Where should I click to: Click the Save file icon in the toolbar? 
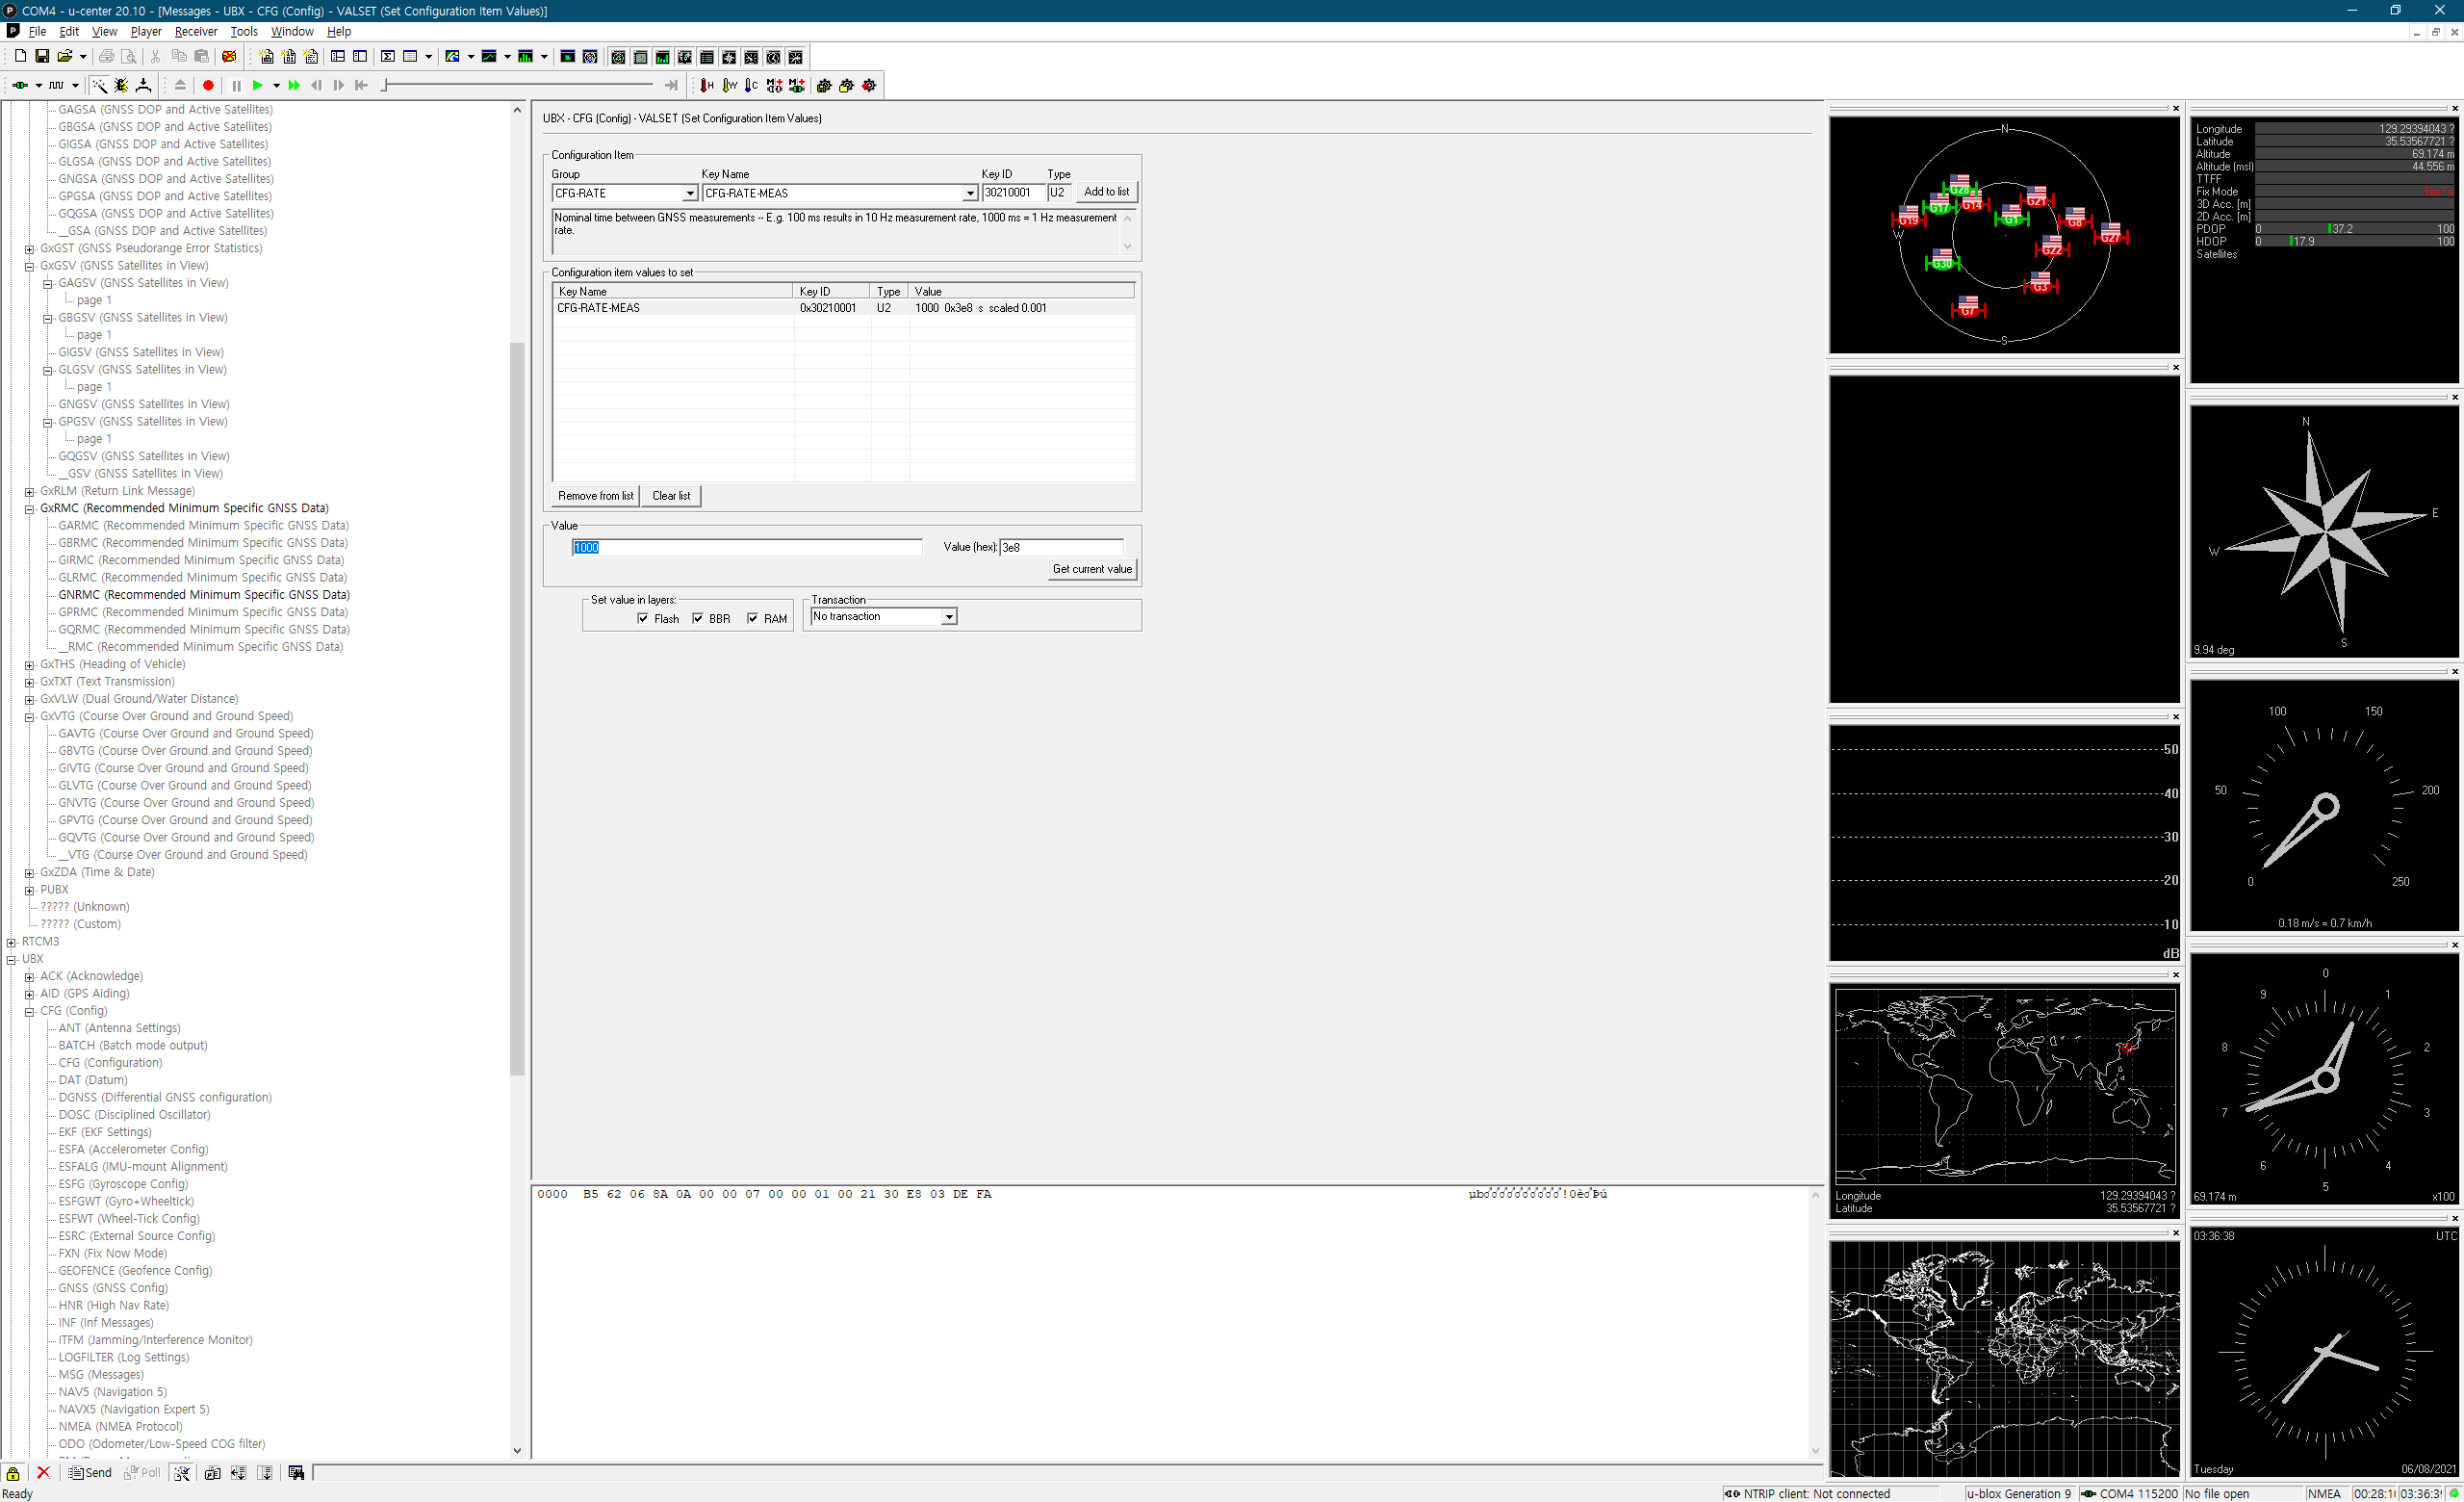click(42, 57)
